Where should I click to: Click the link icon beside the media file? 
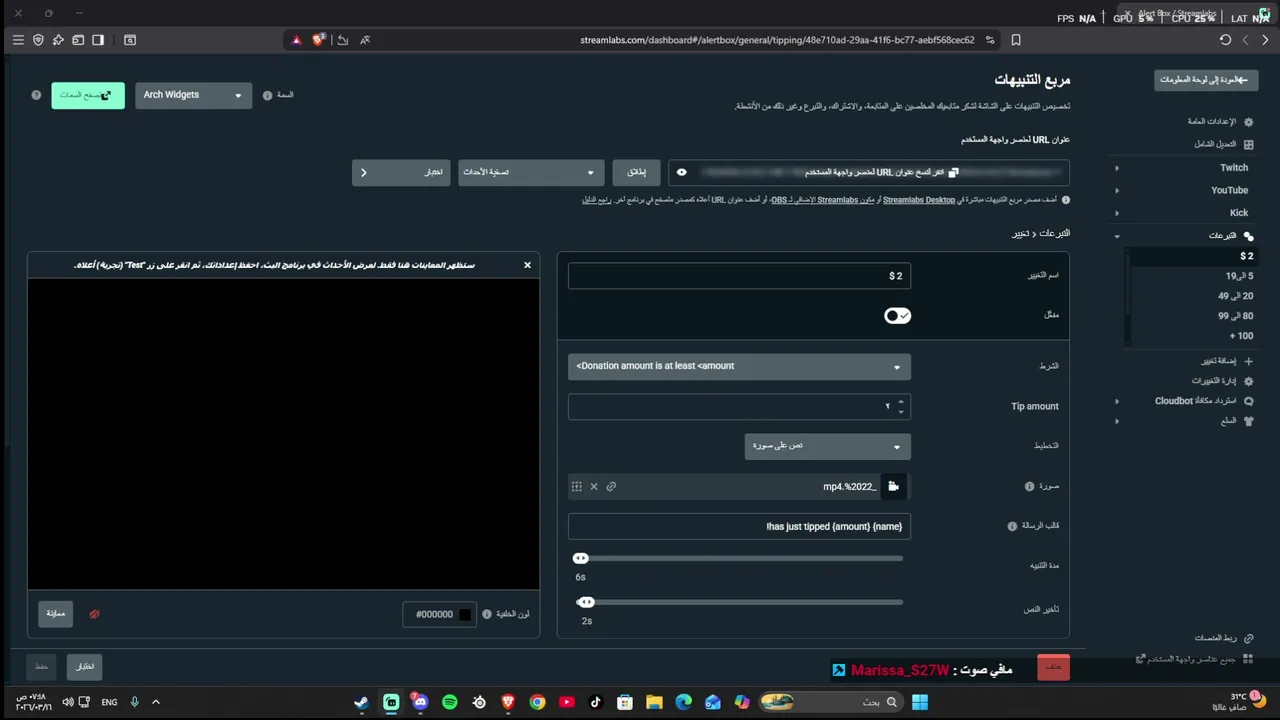click(x=611, y=487)
